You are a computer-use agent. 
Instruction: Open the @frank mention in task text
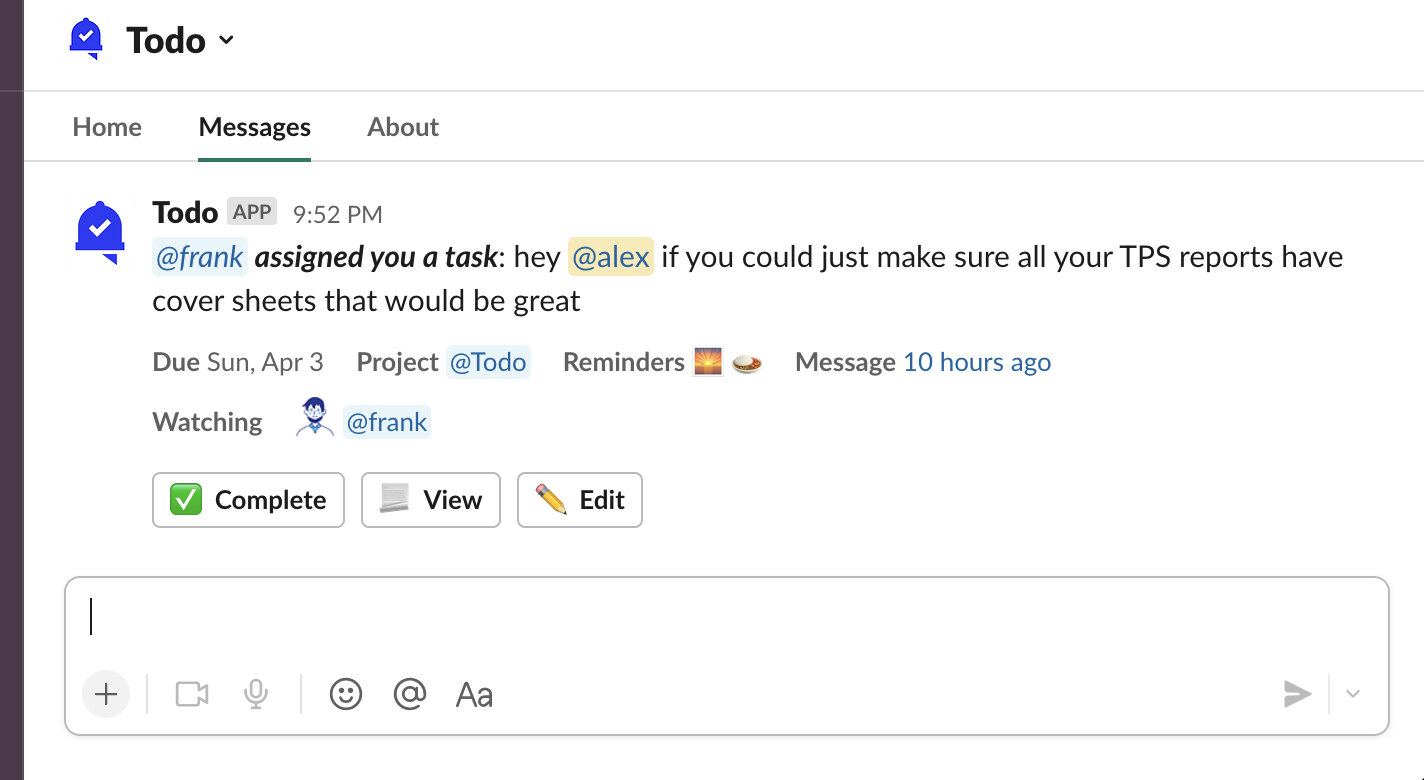click(x=200, y=257)
